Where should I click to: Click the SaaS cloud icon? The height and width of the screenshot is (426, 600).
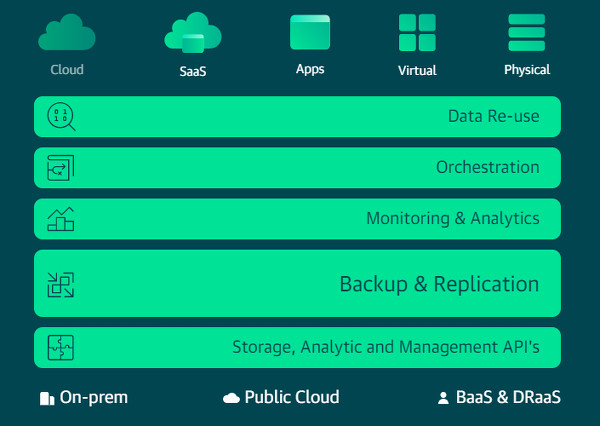point(193,33)
